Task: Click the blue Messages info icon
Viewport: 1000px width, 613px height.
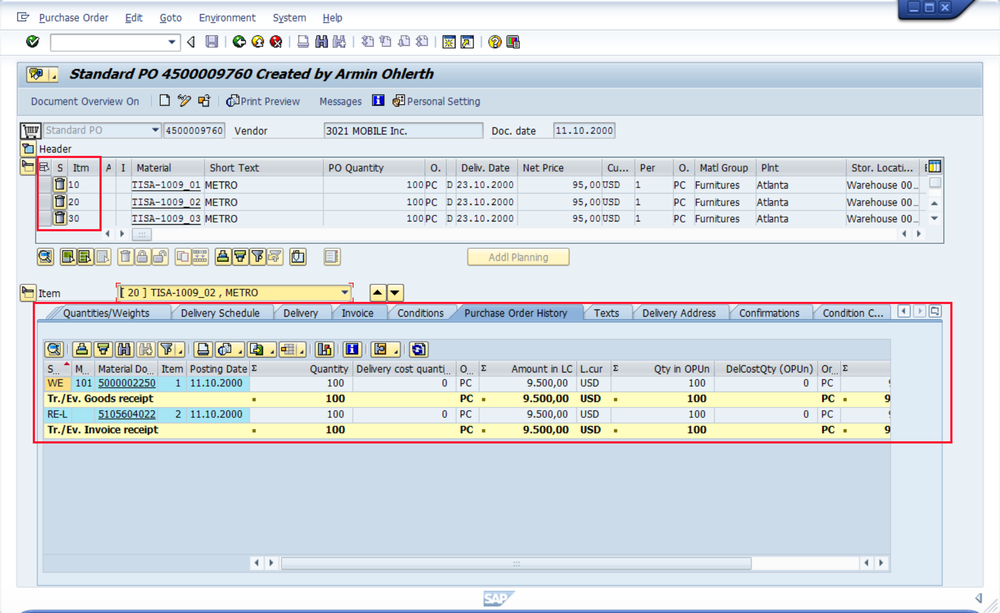Action: click(378, 100)
